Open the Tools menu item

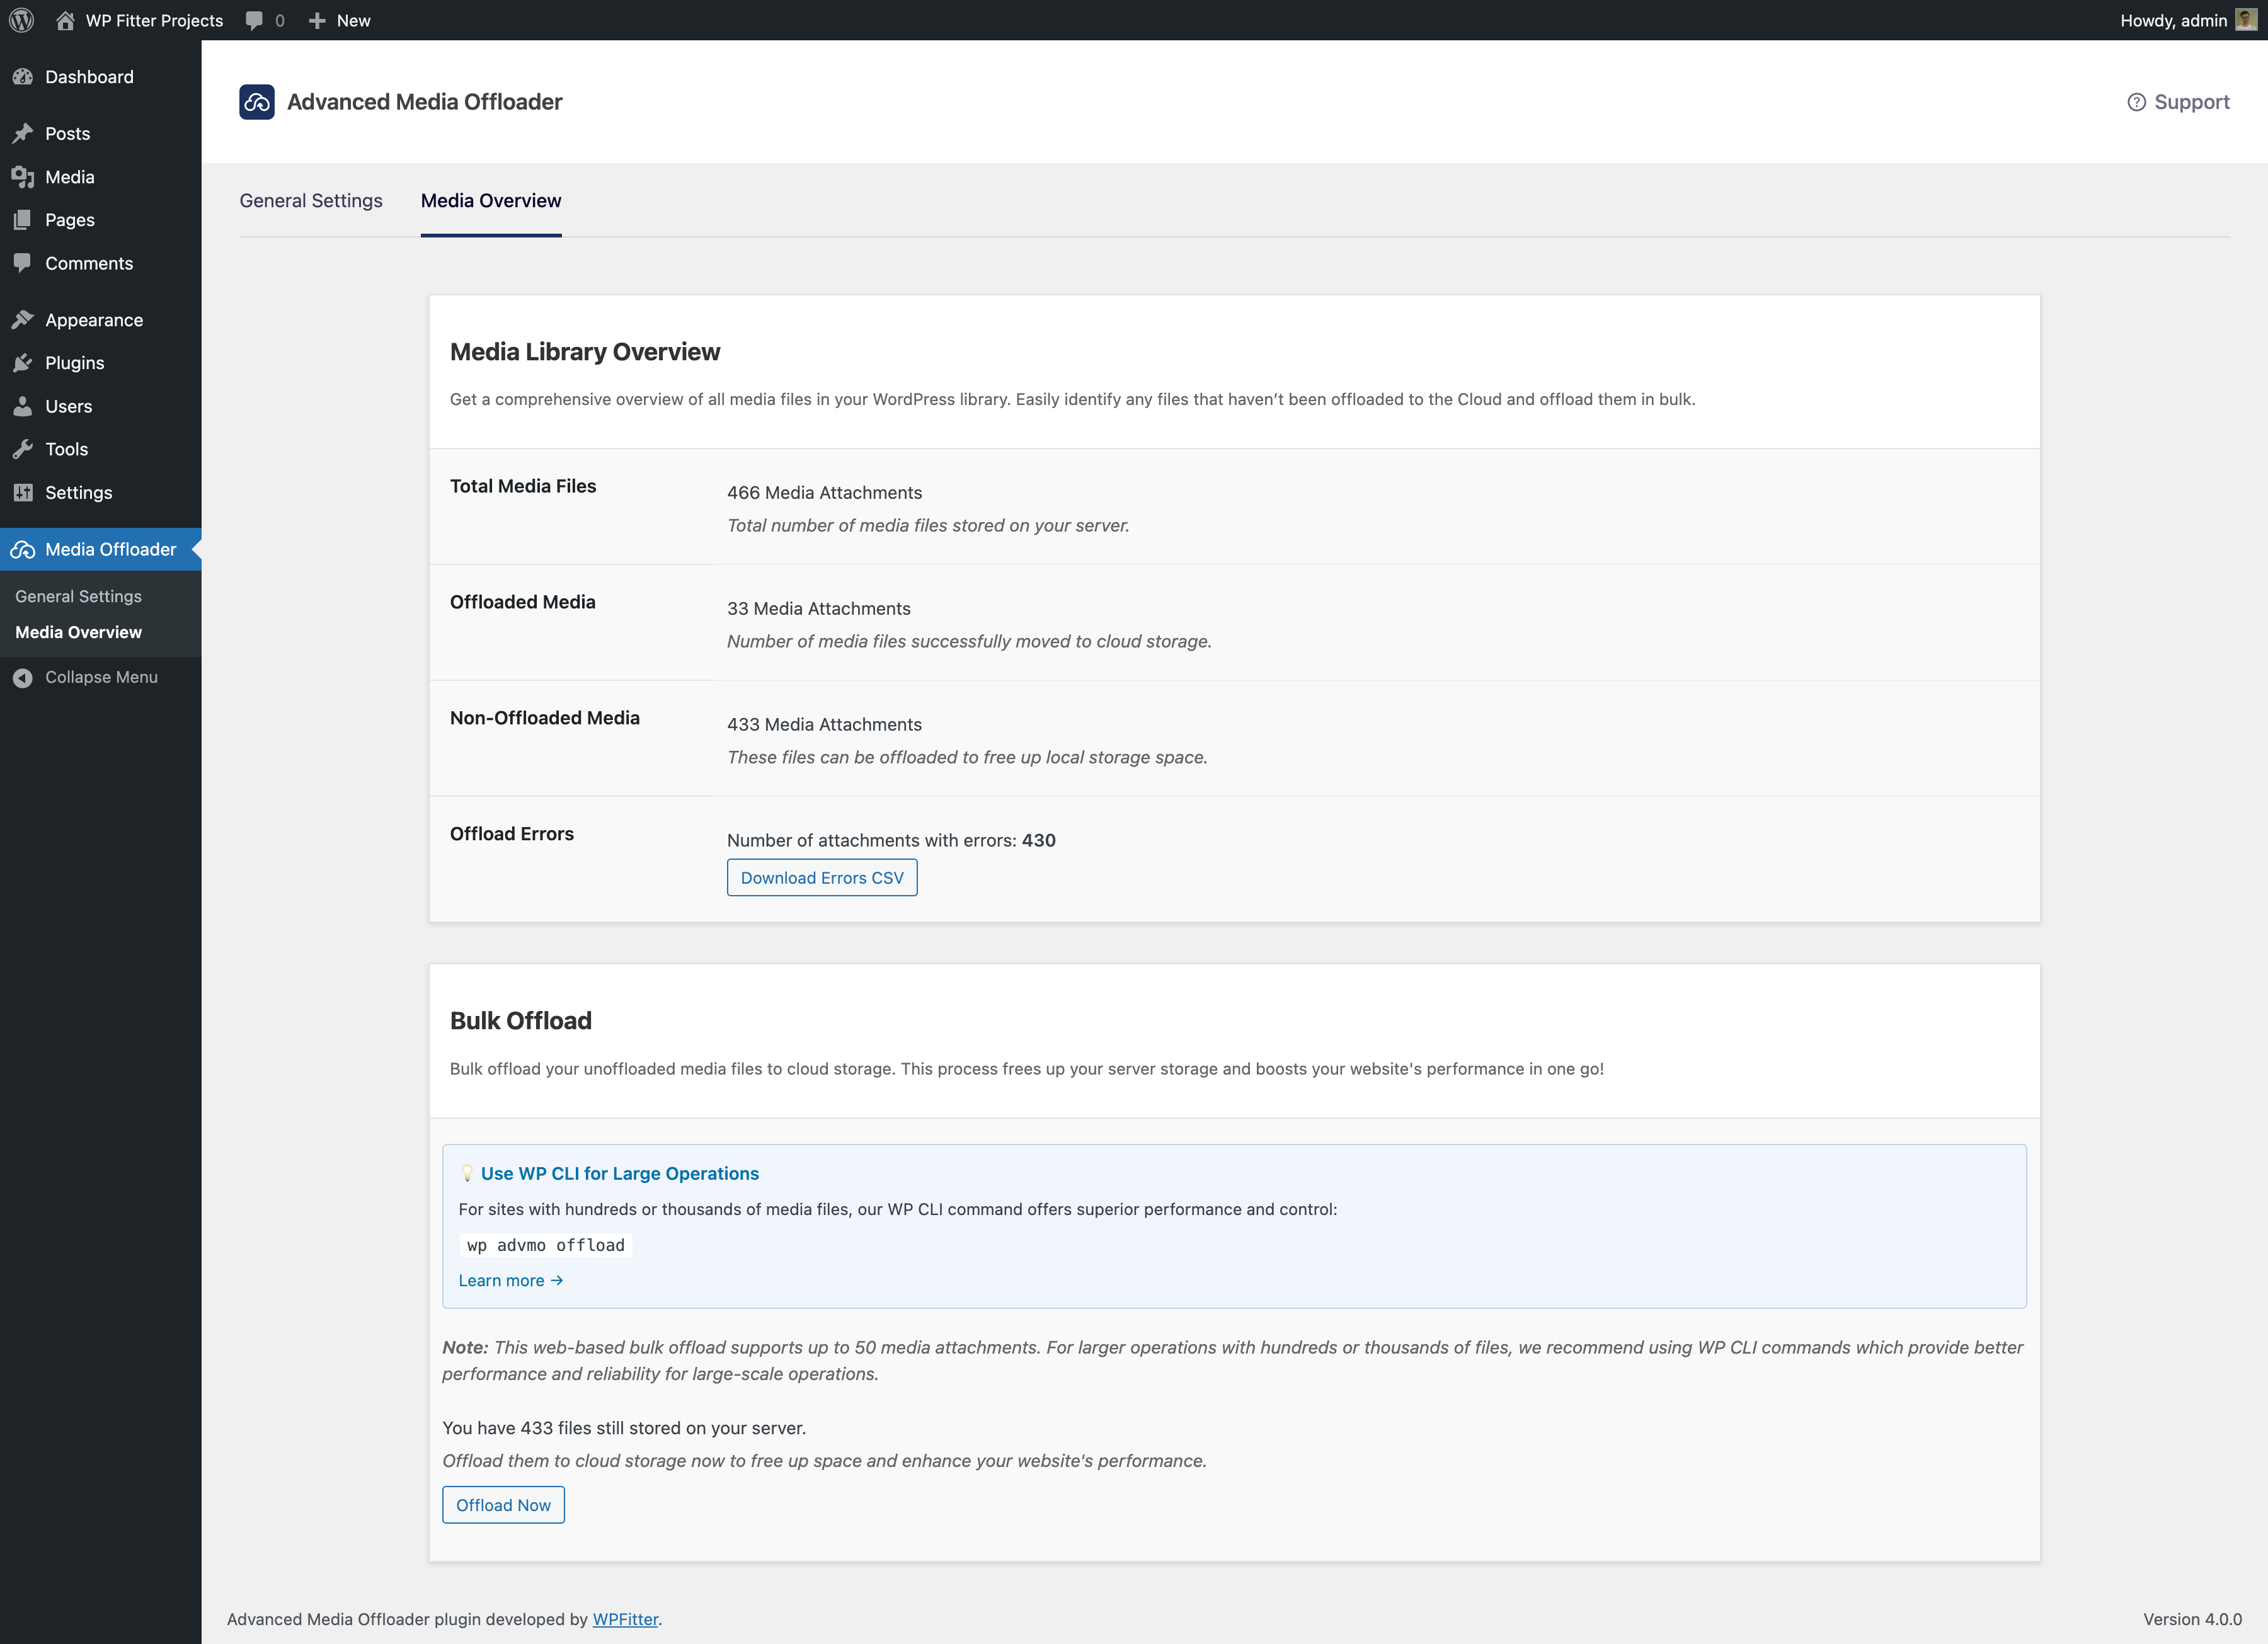pos(100,449)
